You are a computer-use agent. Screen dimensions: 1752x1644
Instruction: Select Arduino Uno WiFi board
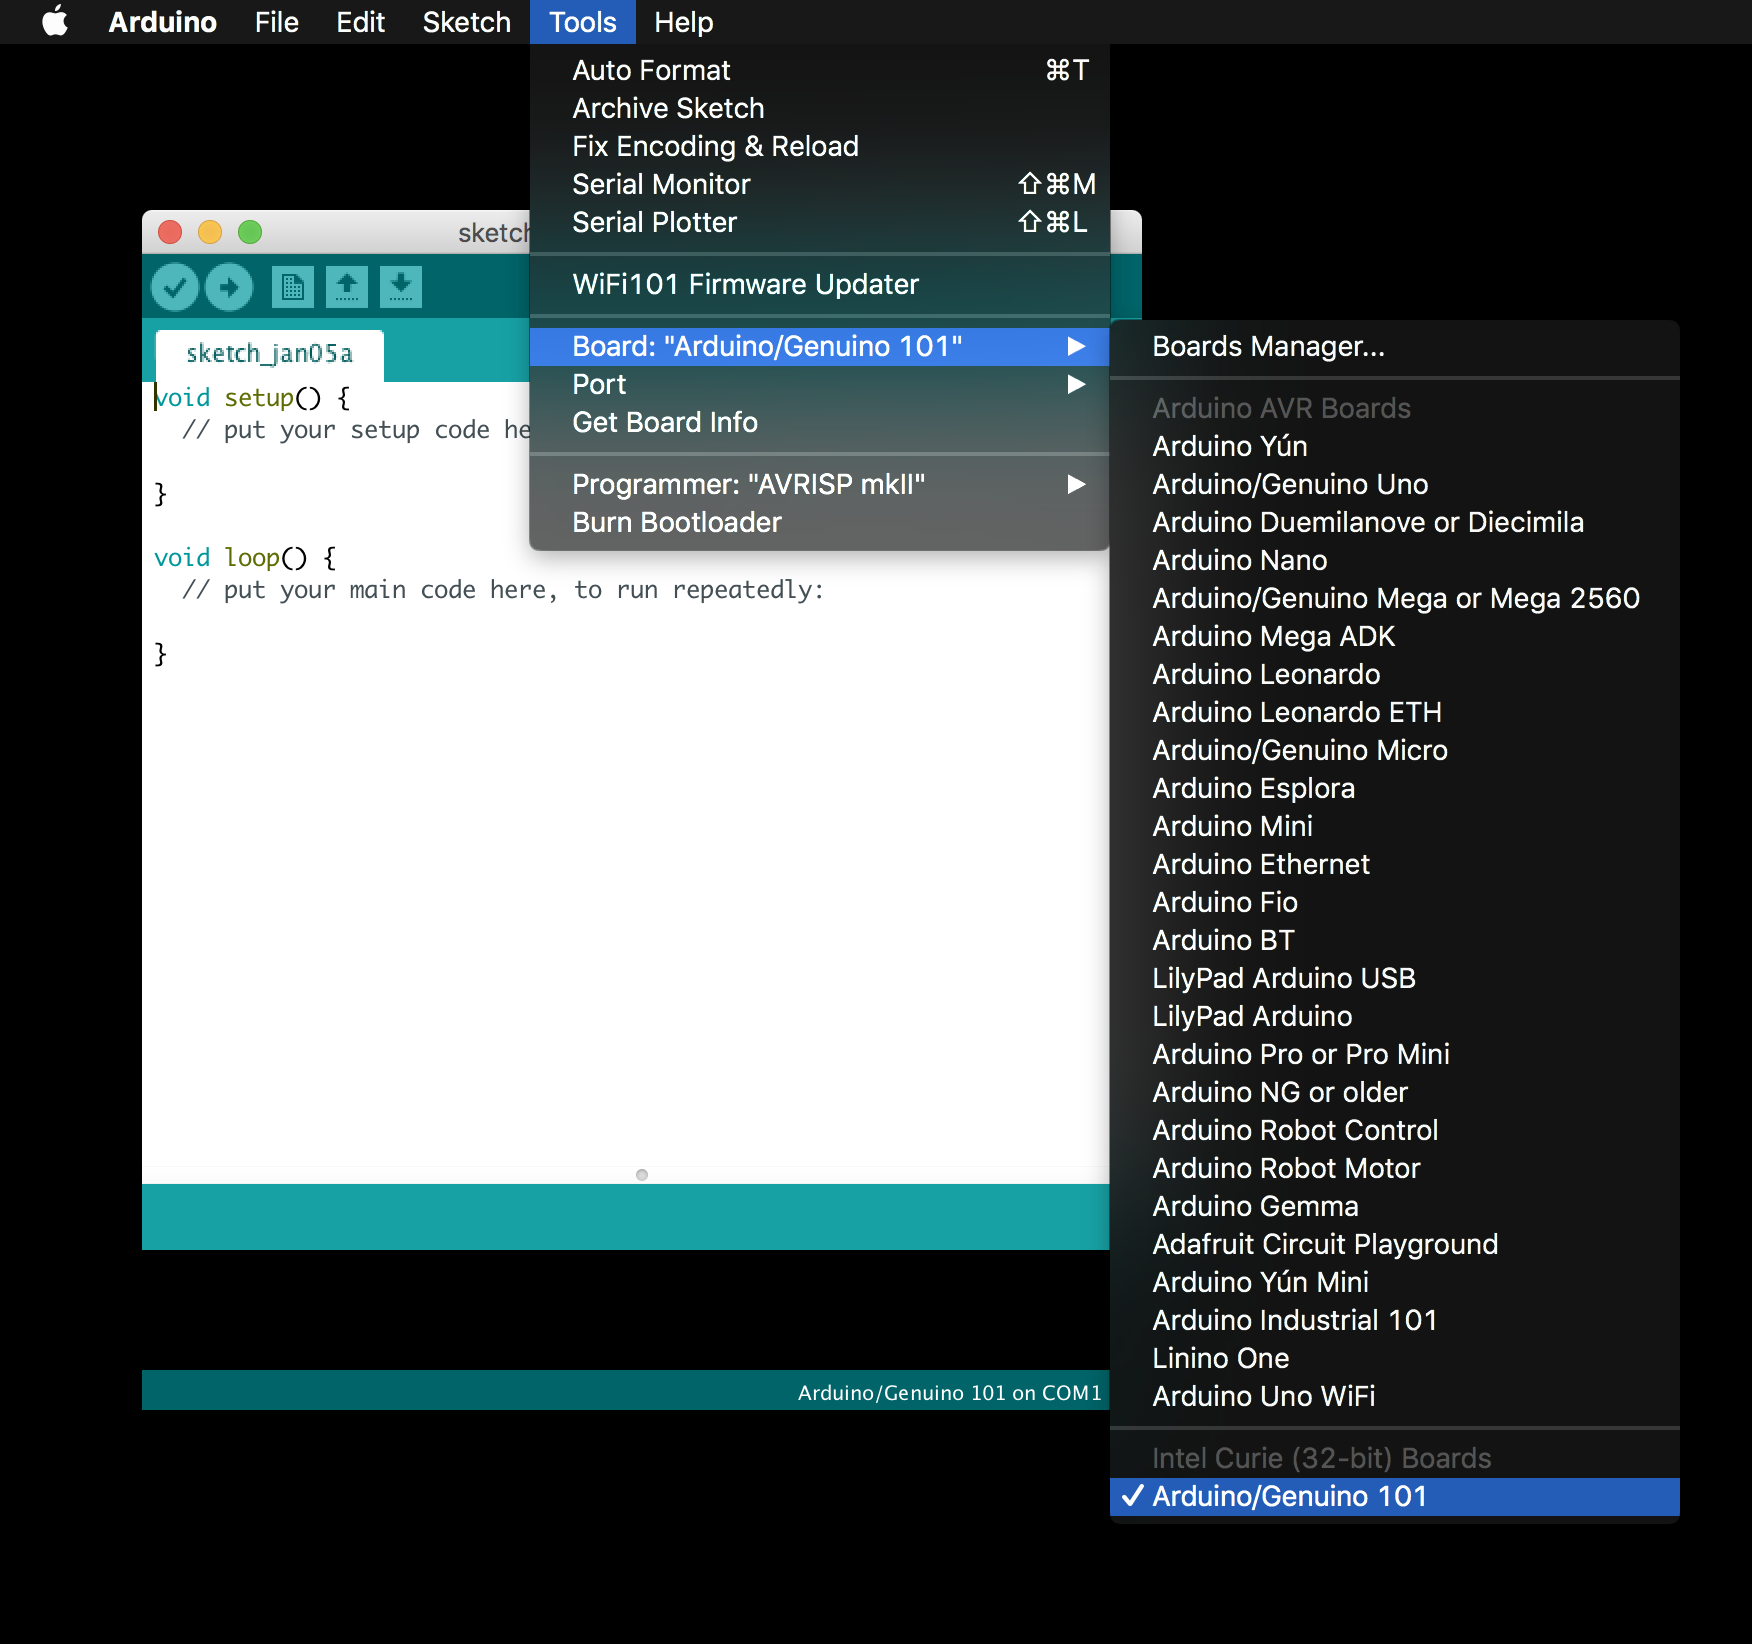1395,1397
